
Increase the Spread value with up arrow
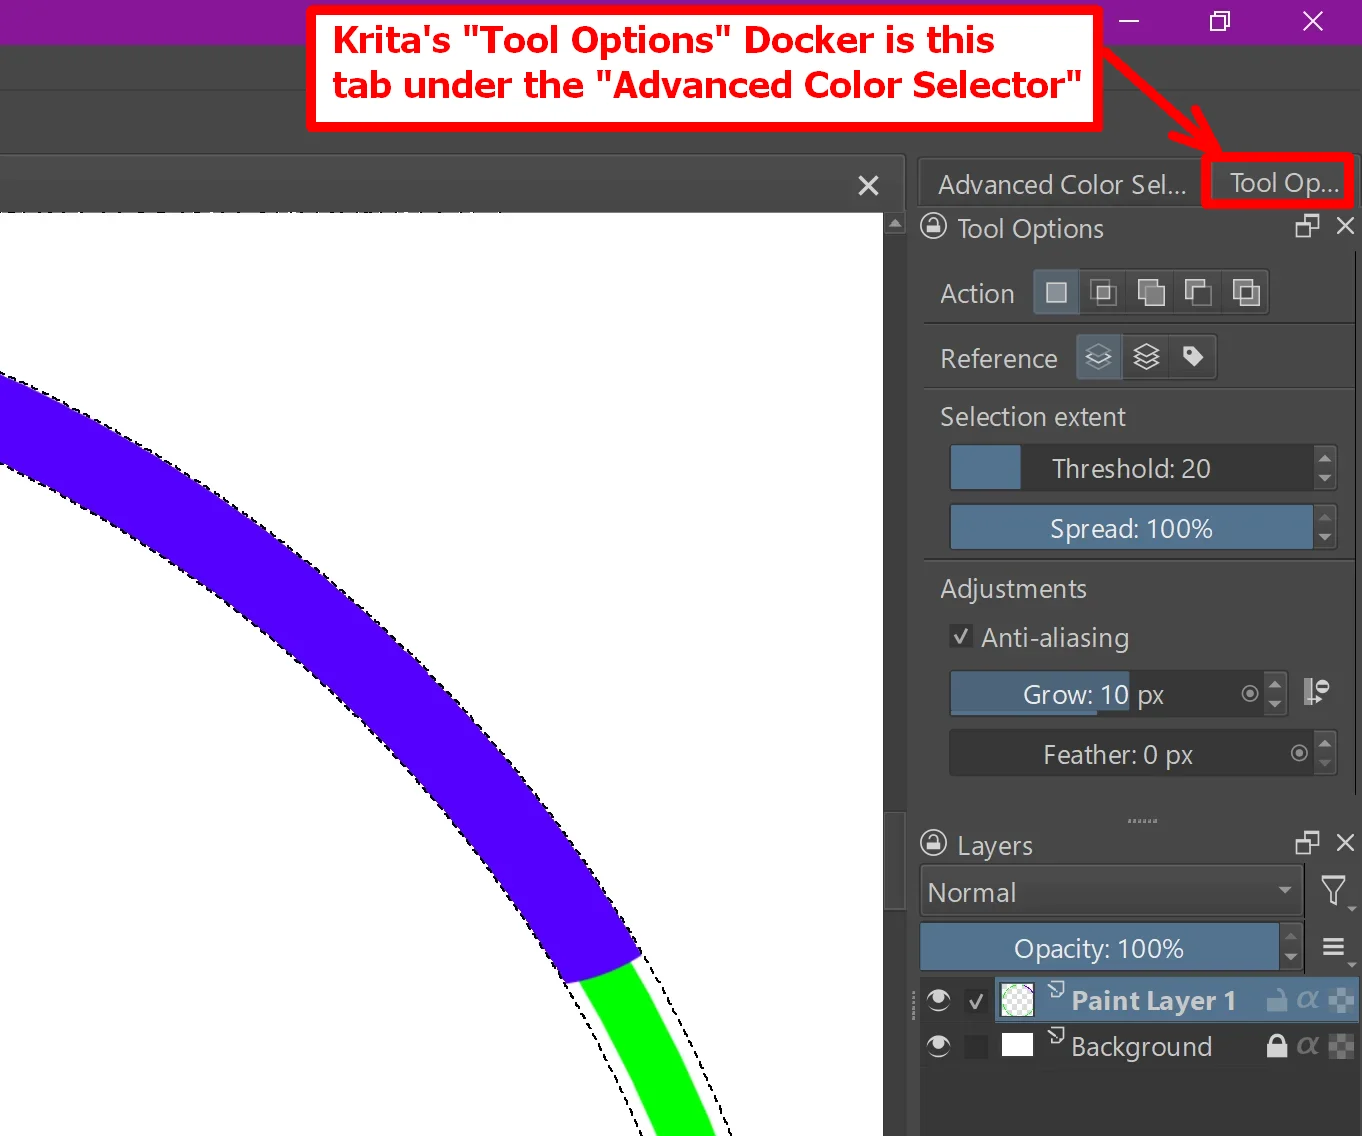(x=1325, y=517)
